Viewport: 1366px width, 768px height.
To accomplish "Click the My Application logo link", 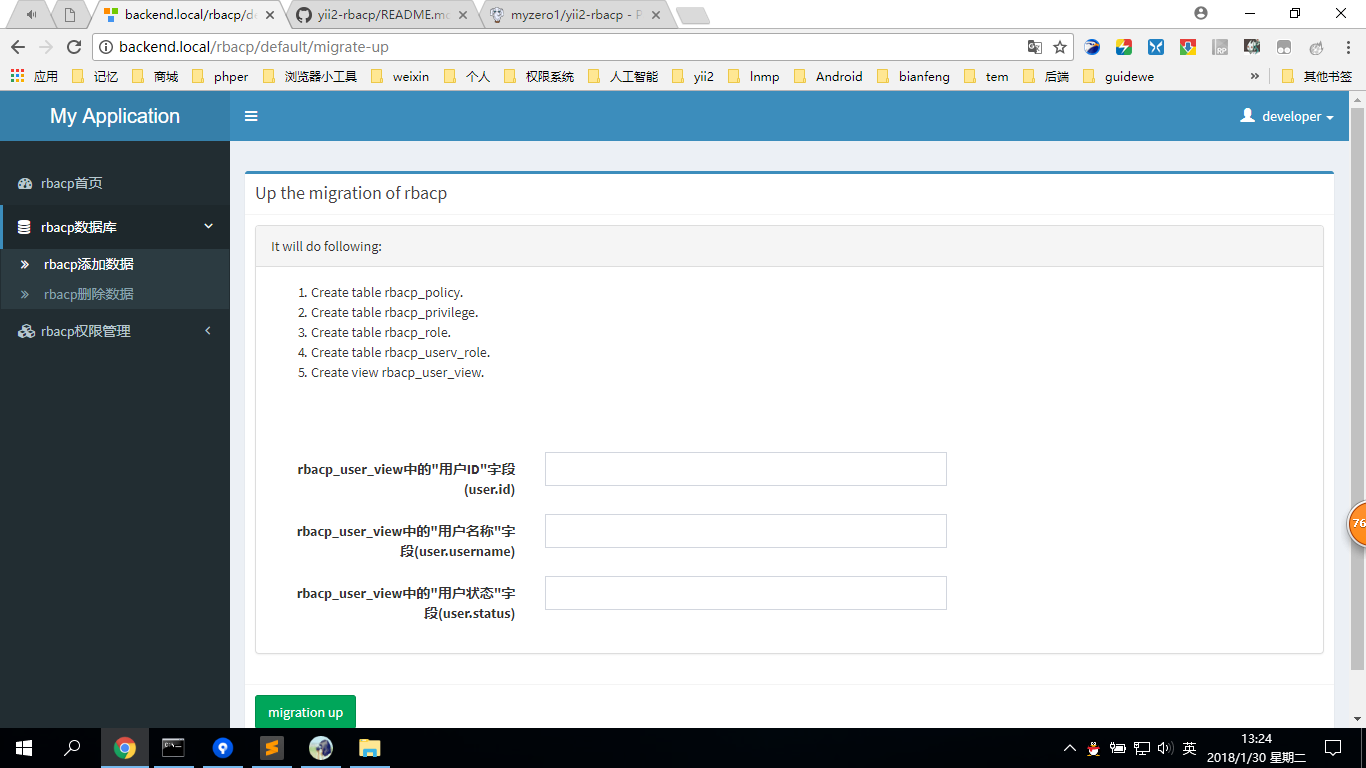I will click(x=115, y=116).
